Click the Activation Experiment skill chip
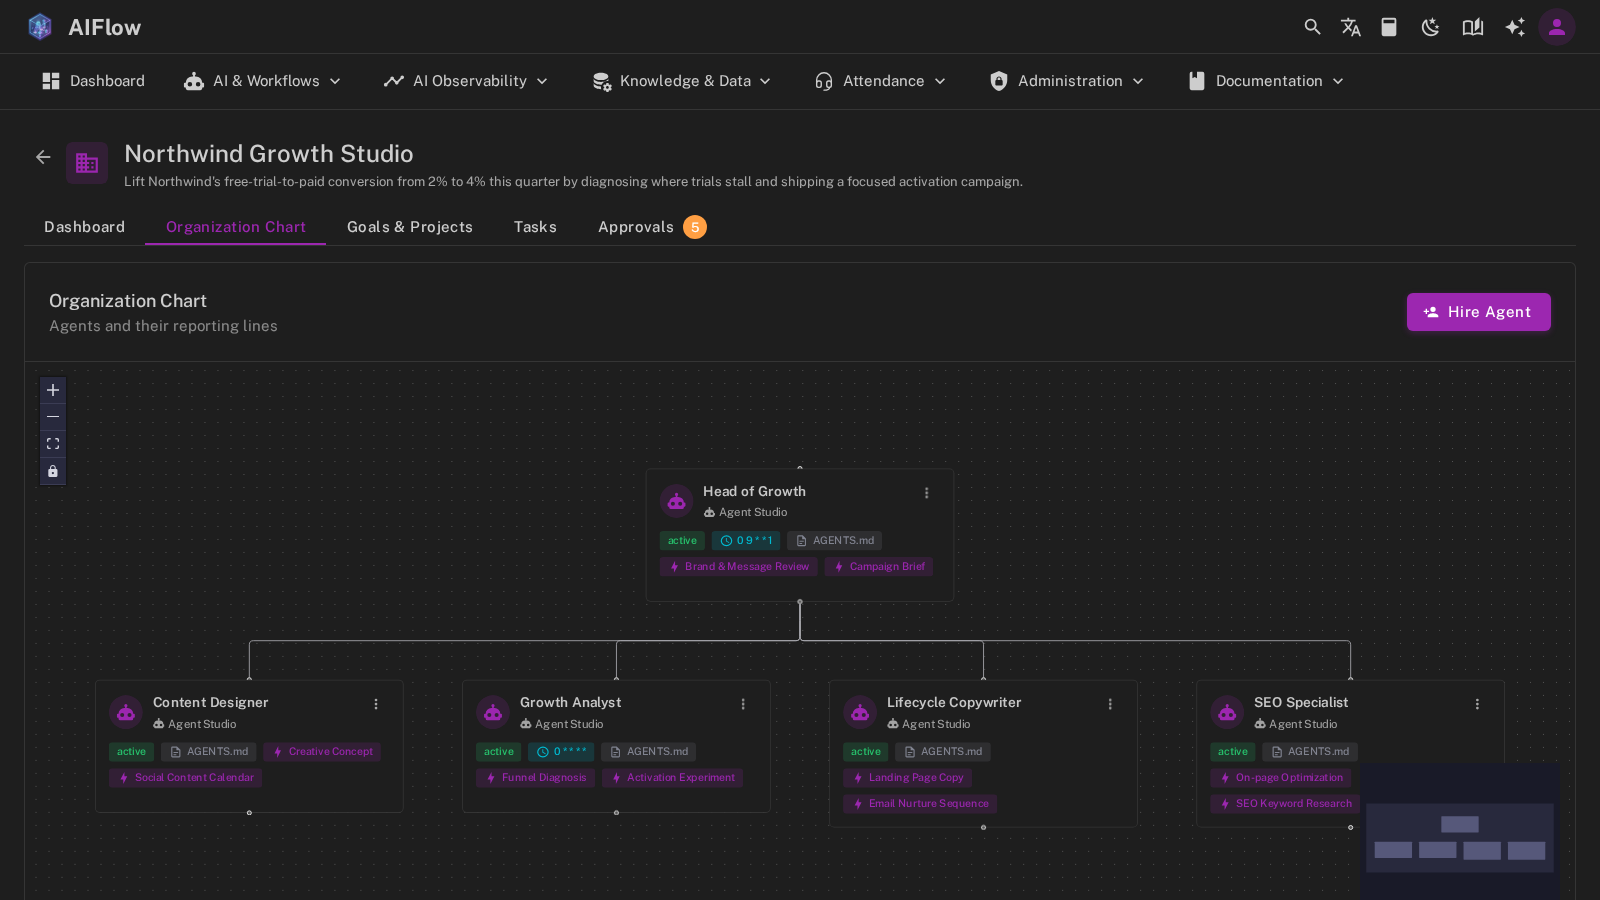The image size is (1600, 900). [673, 778]
